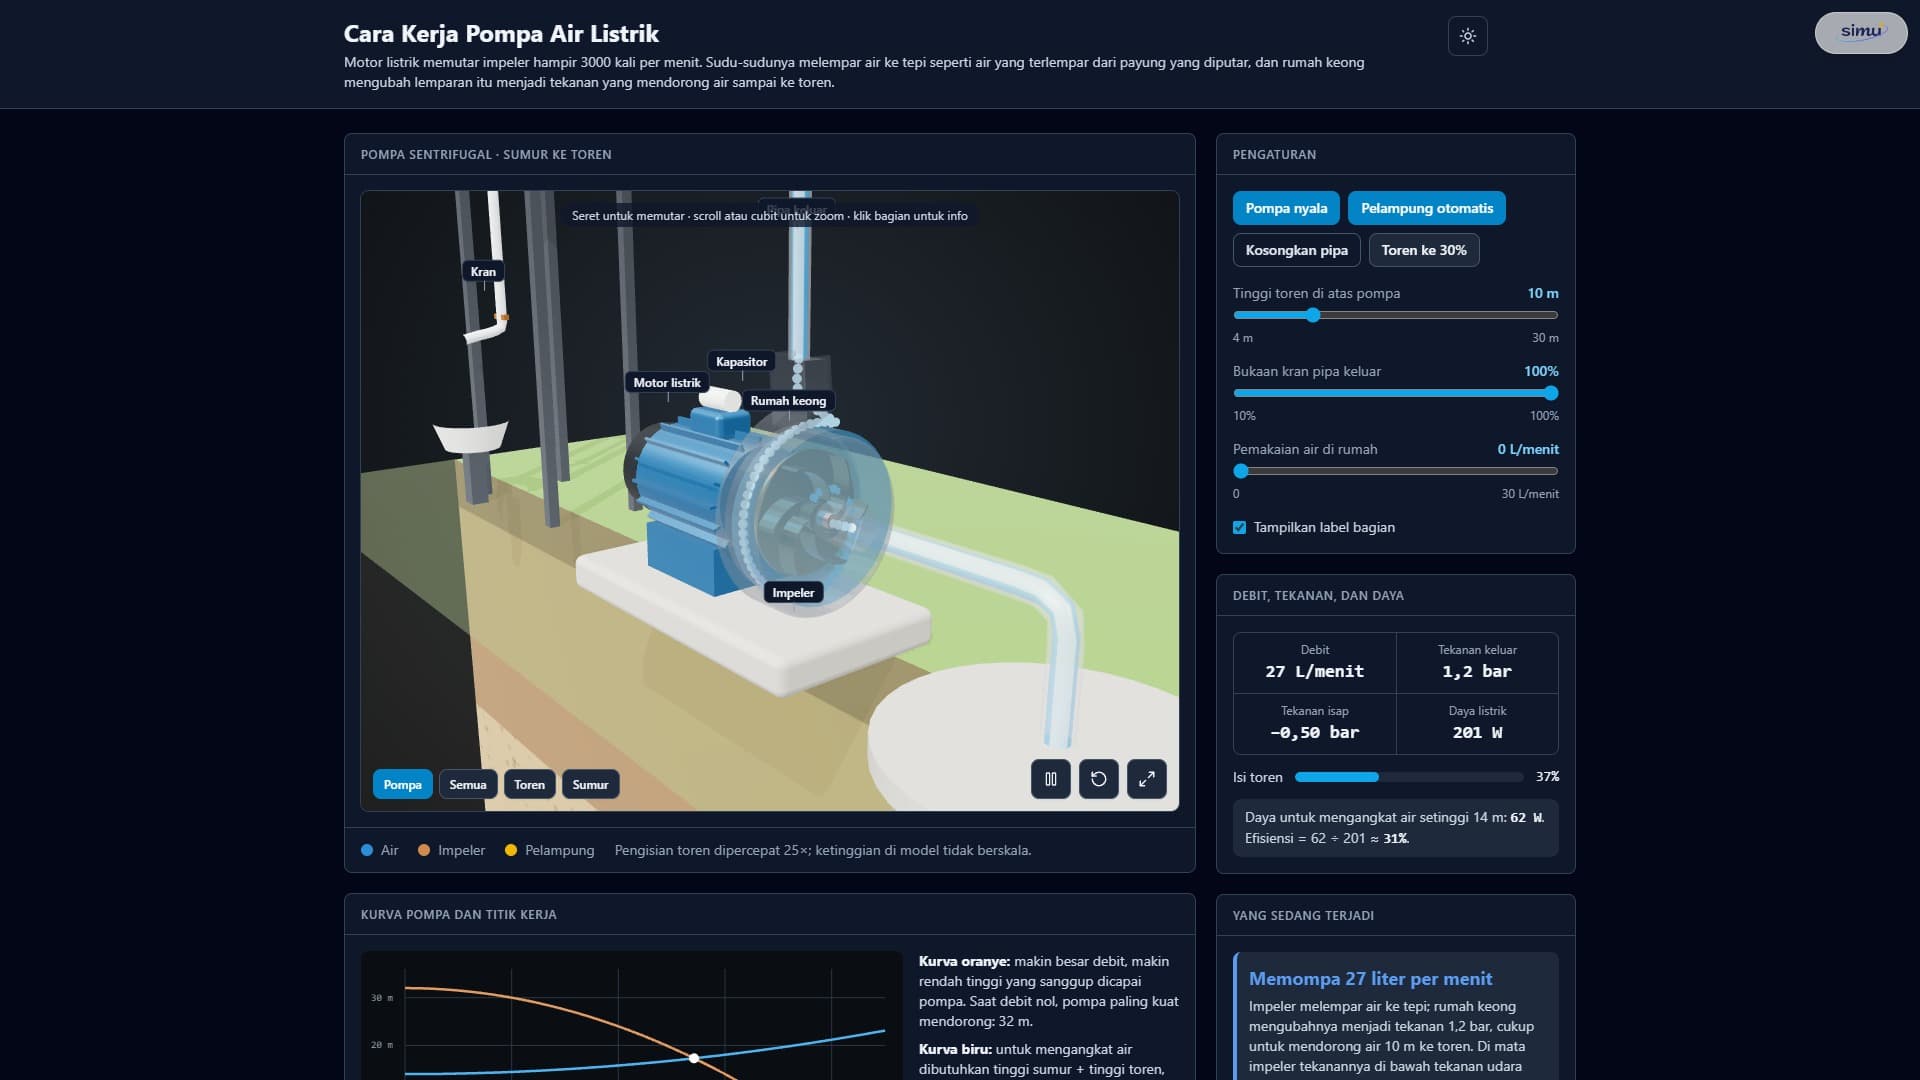This screenshot has width=1920, height=1080.
Task: Open the simu logo badge
Action: coord(1860,32)
